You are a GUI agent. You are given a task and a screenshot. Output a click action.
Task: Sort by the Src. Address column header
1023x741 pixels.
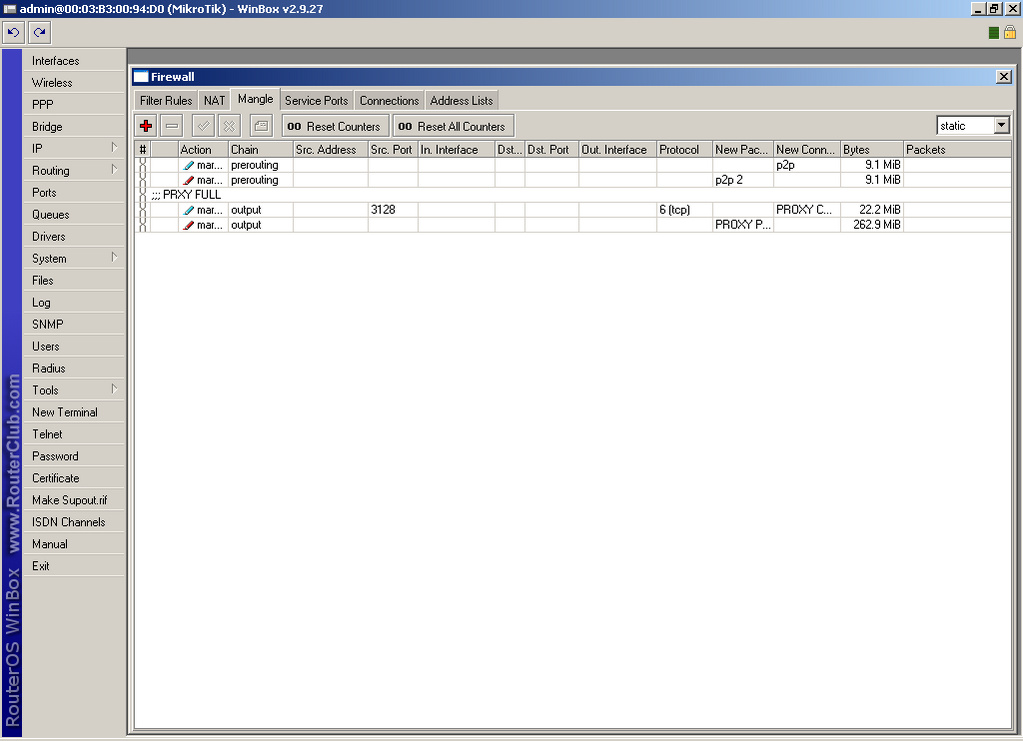[330, 149]
